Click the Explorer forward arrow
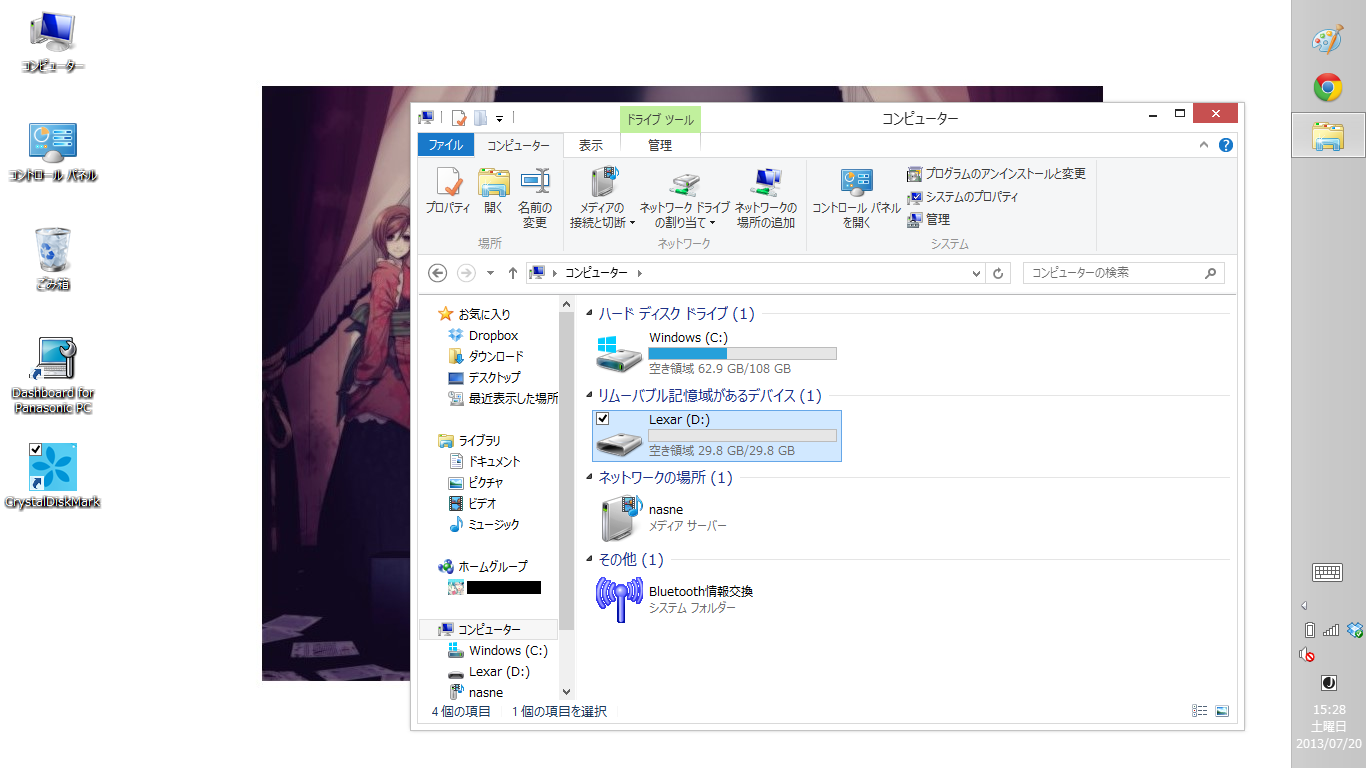Viewport: 1366px width, 768px height. (466, 273)
